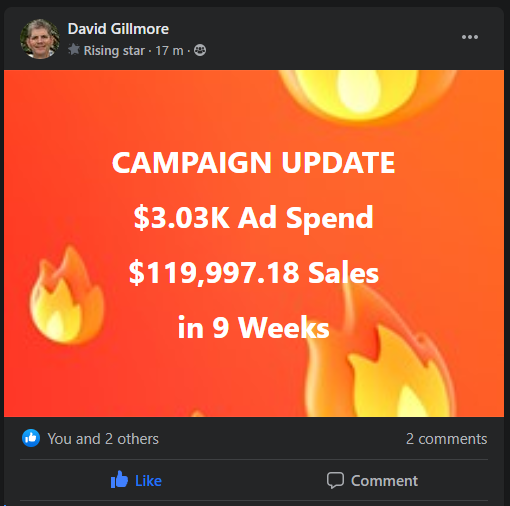Click the $119,997.18 Sales text in image
Viewport: 510px width, 506px height.
pos(254,273)
